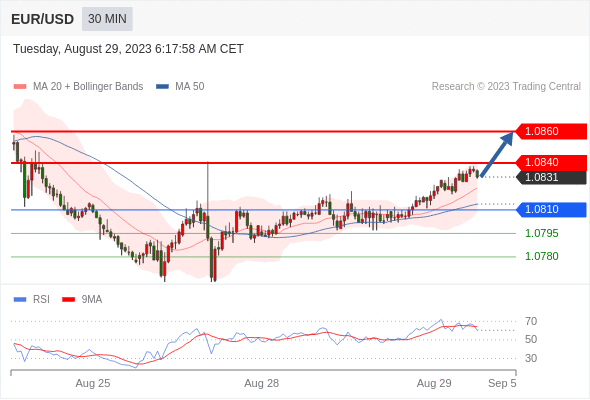Click the 1.0795 green support value

tap(541, 233)
